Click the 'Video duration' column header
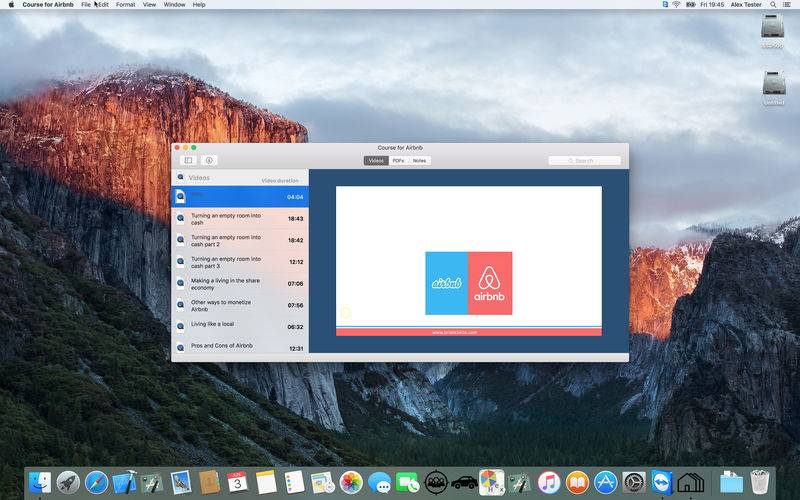The height and width of the screenshot is (500, 800). click(x=280, y=181)
